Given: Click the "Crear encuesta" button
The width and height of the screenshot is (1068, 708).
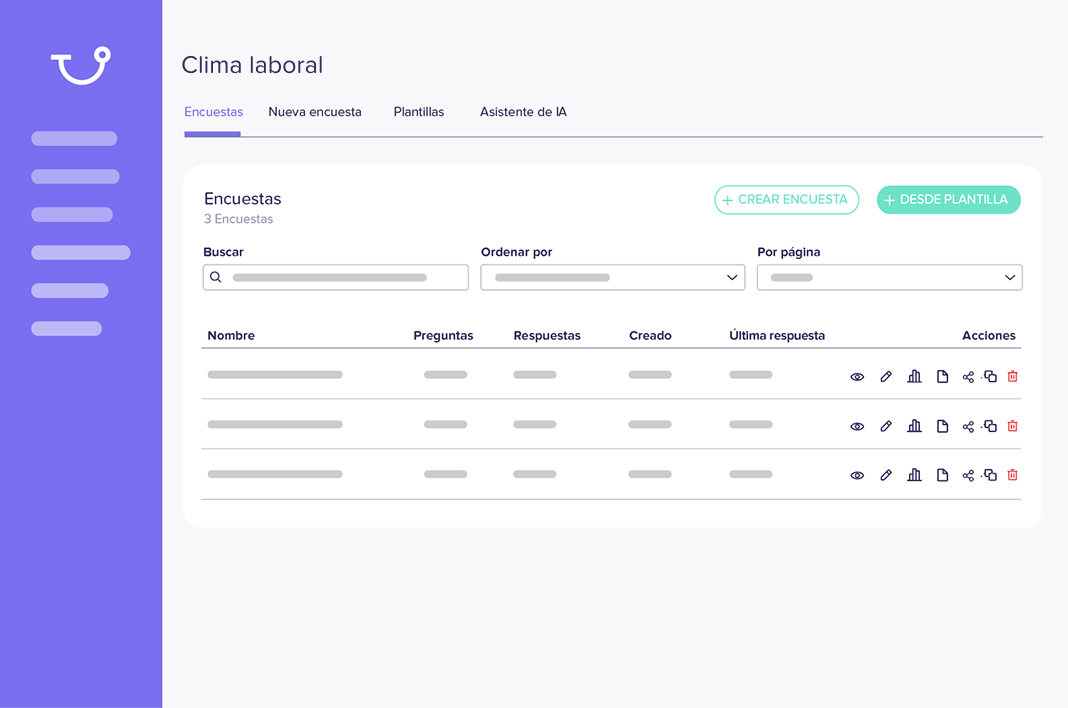Looking at the screenshot, I should click(786, 200).
